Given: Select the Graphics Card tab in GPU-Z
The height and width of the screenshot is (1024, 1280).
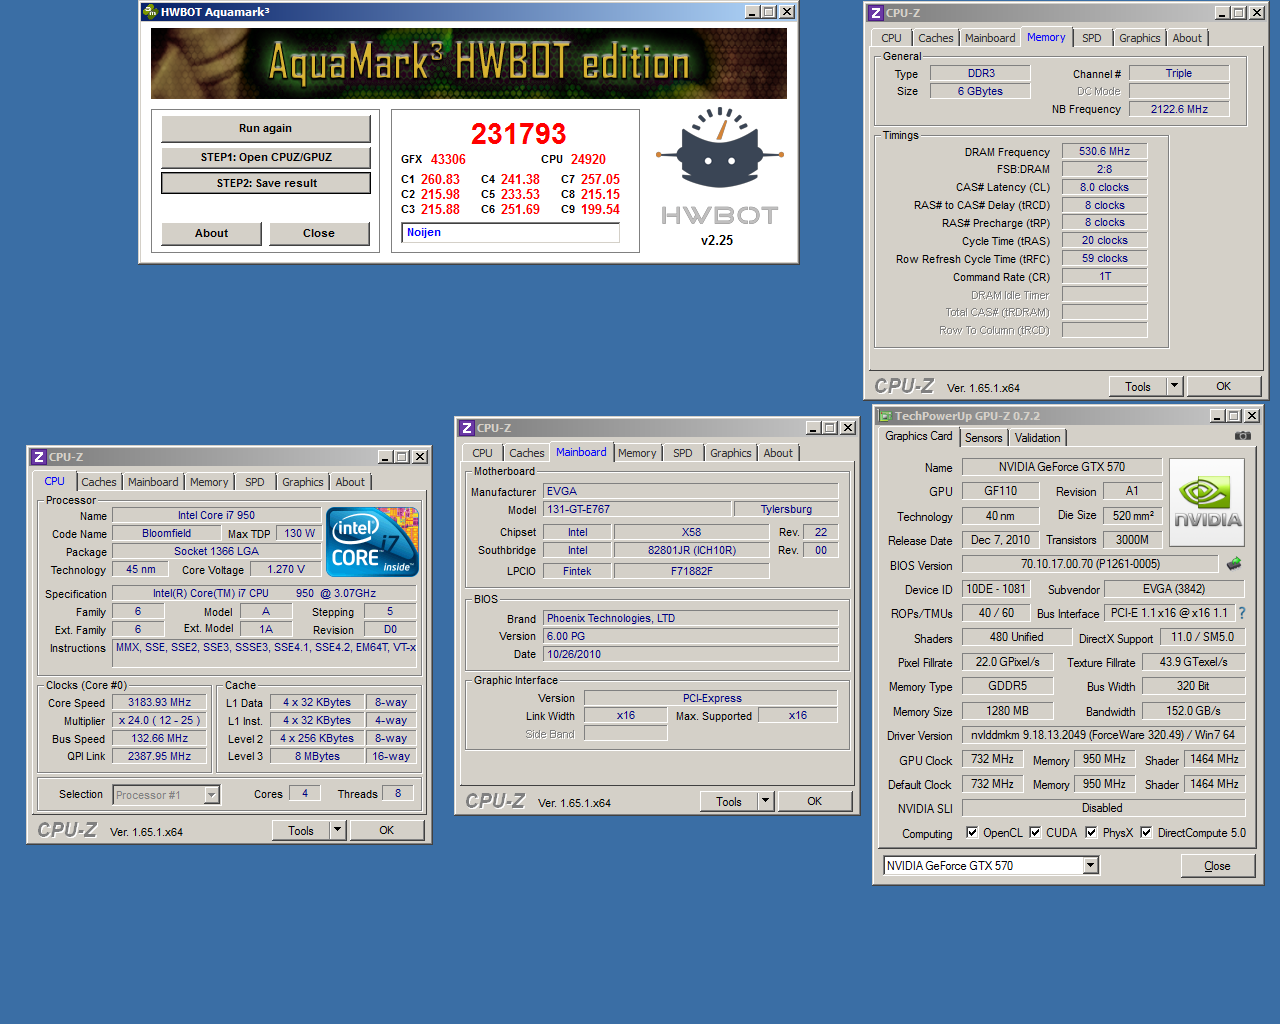Looking at the screenshot, I should (919, 436).
